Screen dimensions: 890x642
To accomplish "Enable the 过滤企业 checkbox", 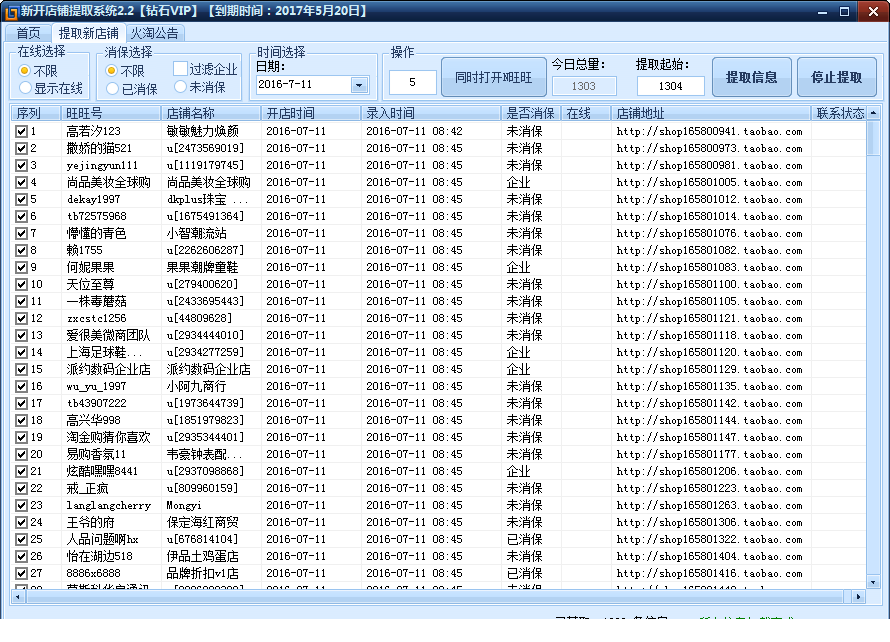I will pos(180,69).
